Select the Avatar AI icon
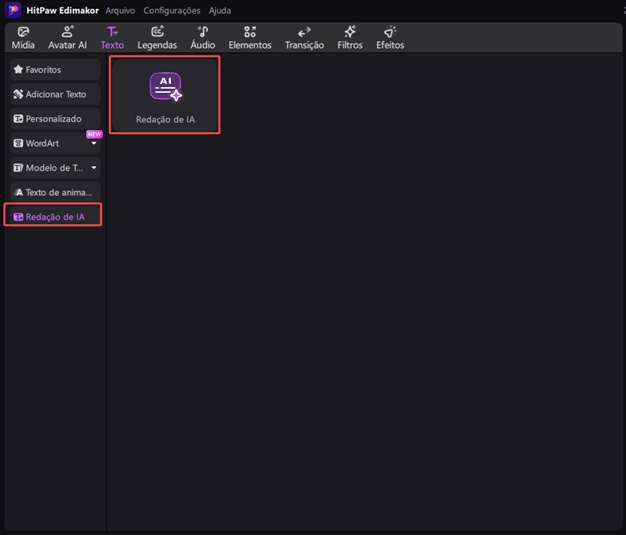 pos(67,33)
